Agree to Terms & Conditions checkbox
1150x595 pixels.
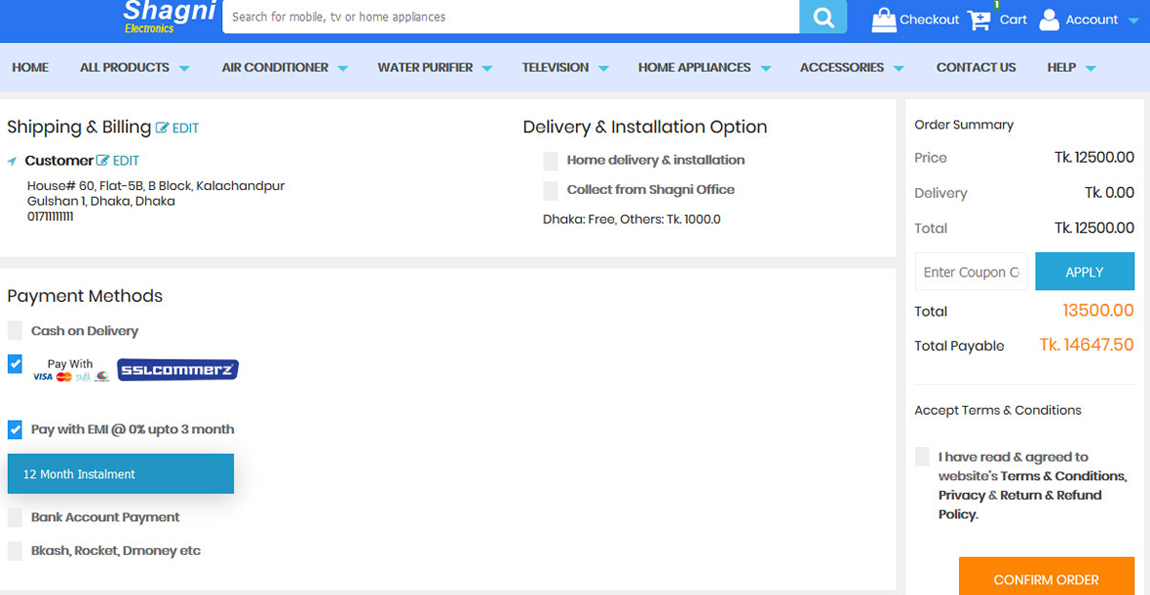click(922, 457)
